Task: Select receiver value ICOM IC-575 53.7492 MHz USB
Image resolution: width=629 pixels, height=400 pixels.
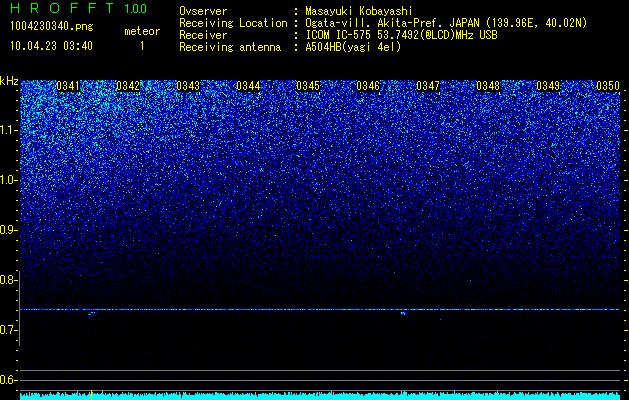Action: pyautogui.click(x=401, y=35)
